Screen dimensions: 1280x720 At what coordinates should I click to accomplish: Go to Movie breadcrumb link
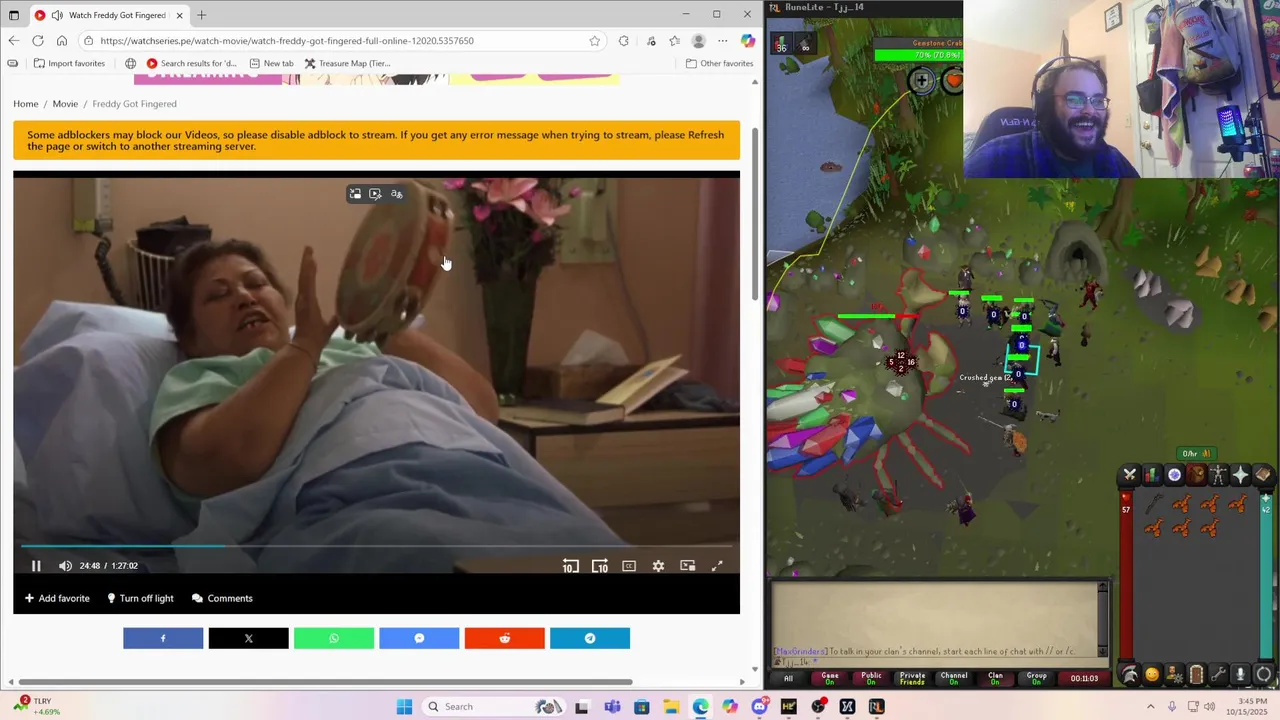65,104
